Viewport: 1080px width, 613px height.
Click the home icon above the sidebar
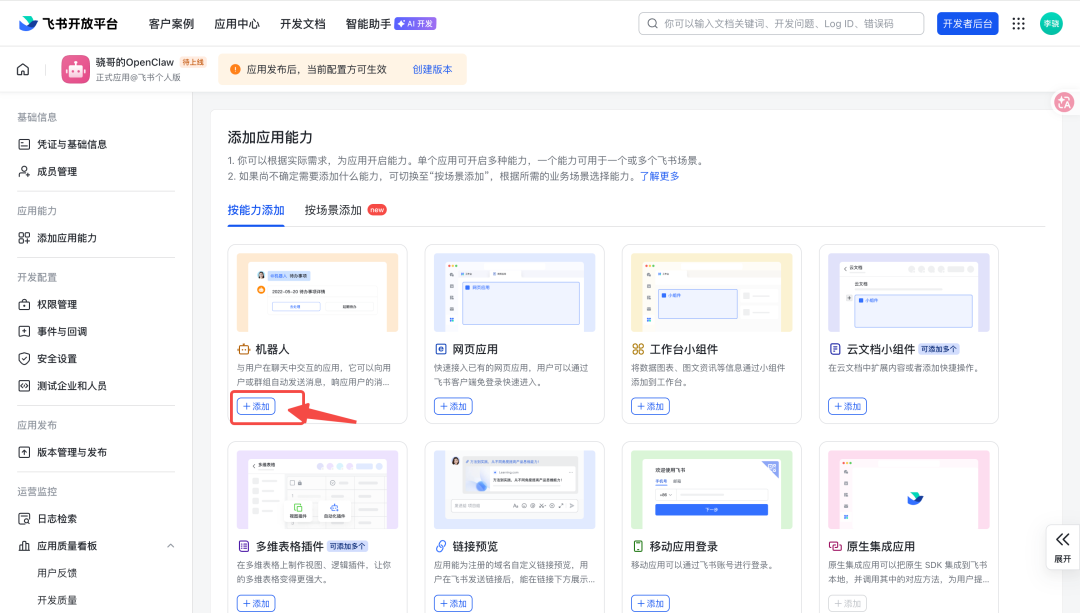[x=22, y=69]
